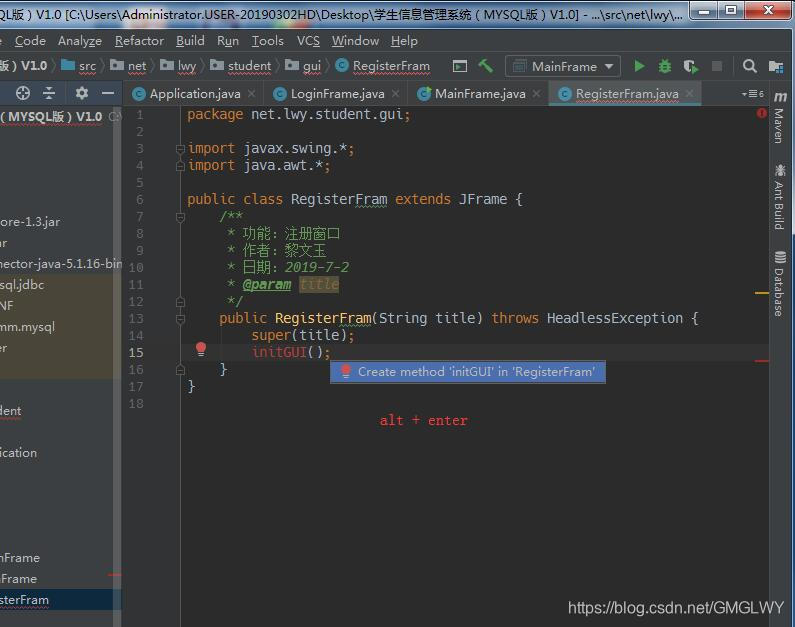Click the @param tag in Javadoc
Viewport: 795px width, 627px height.
click(267, 284)
